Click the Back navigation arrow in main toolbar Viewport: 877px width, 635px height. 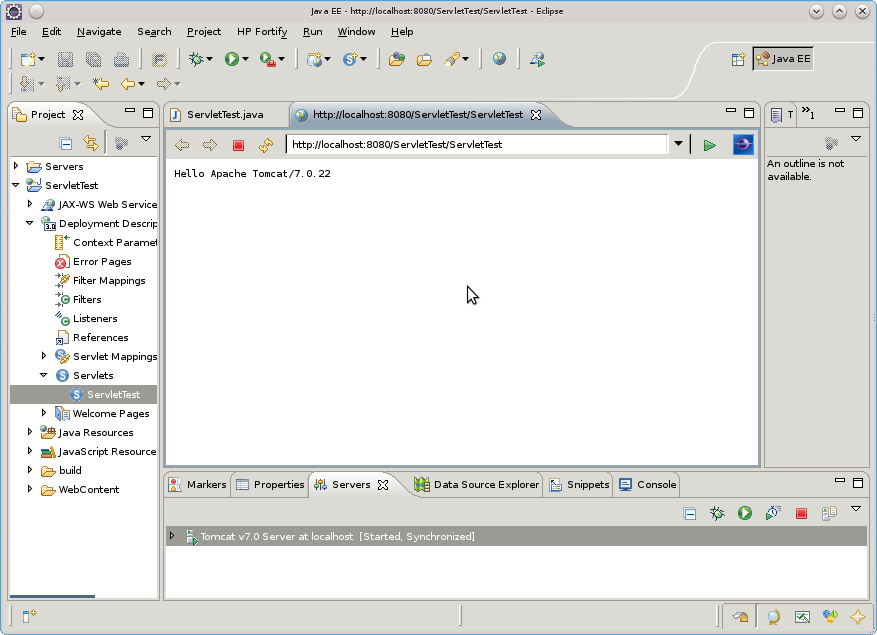coord(128,84)
